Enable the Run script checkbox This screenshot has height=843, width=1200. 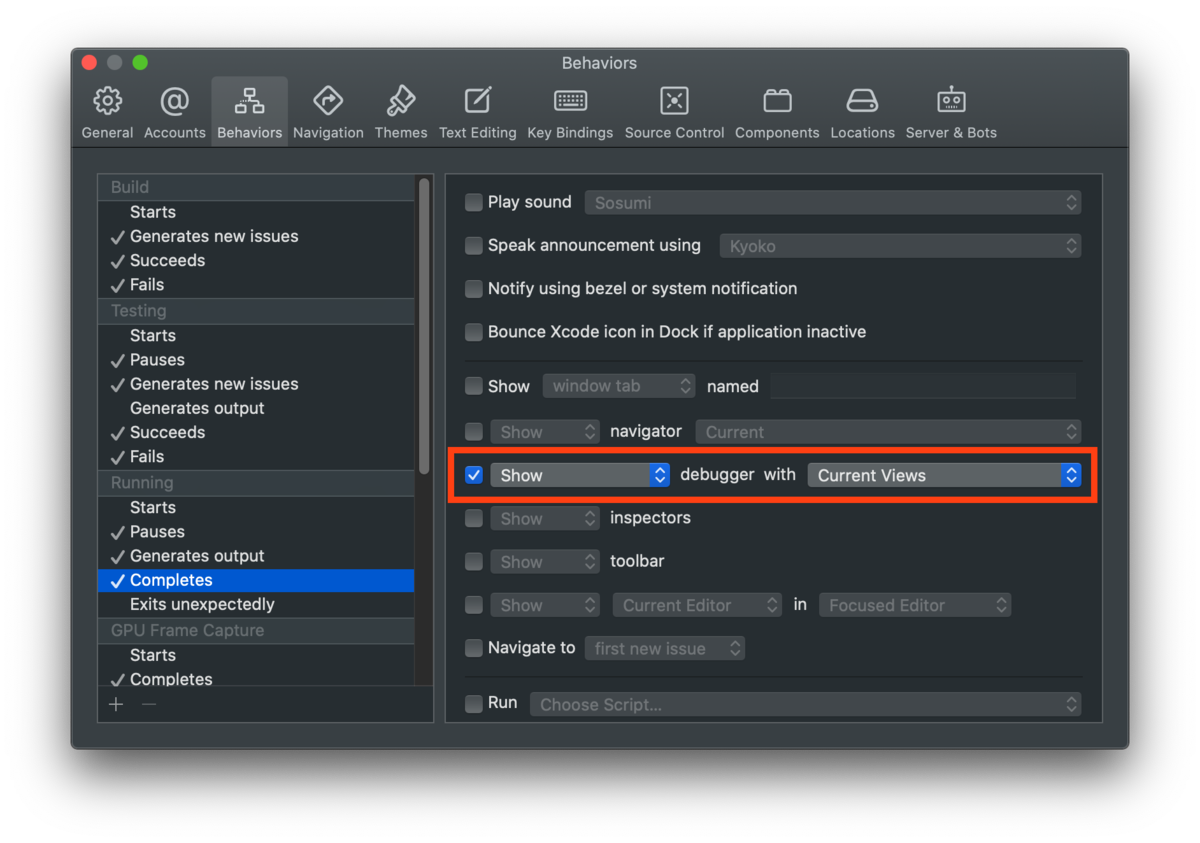click(x=474, y=704)
